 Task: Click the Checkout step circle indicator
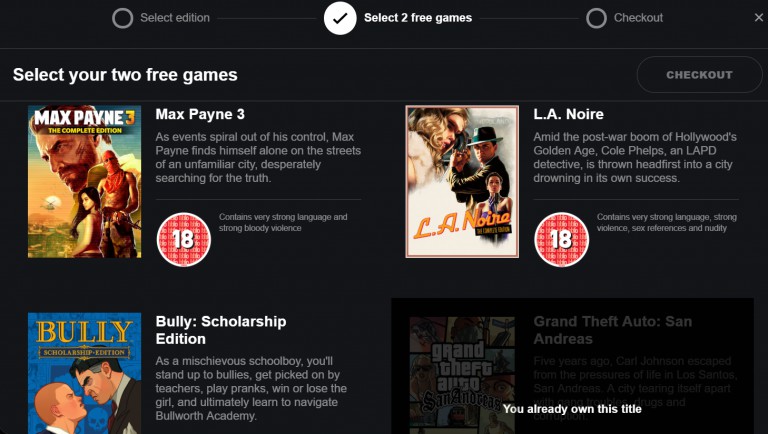[596, 18]
